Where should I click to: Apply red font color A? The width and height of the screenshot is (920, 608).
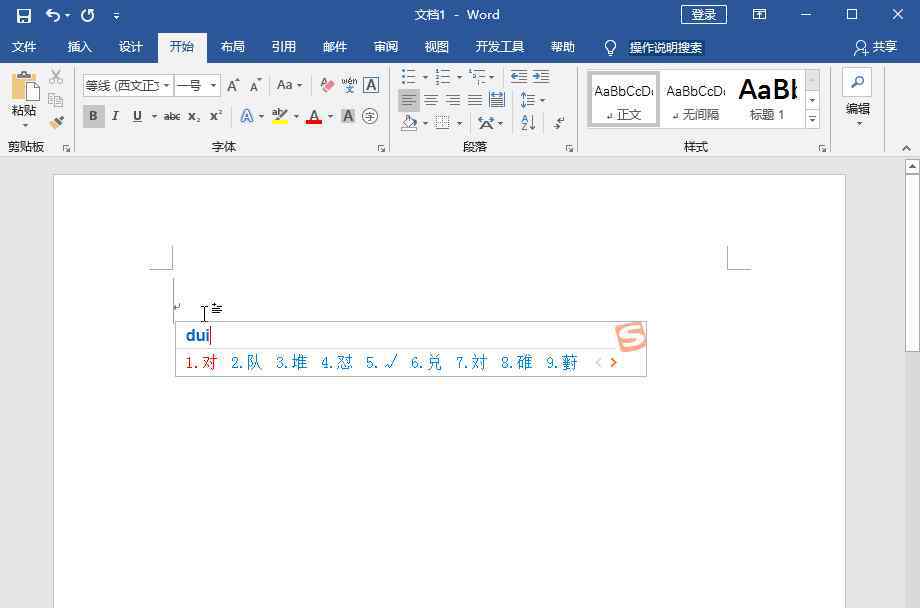tap(314, 116)
